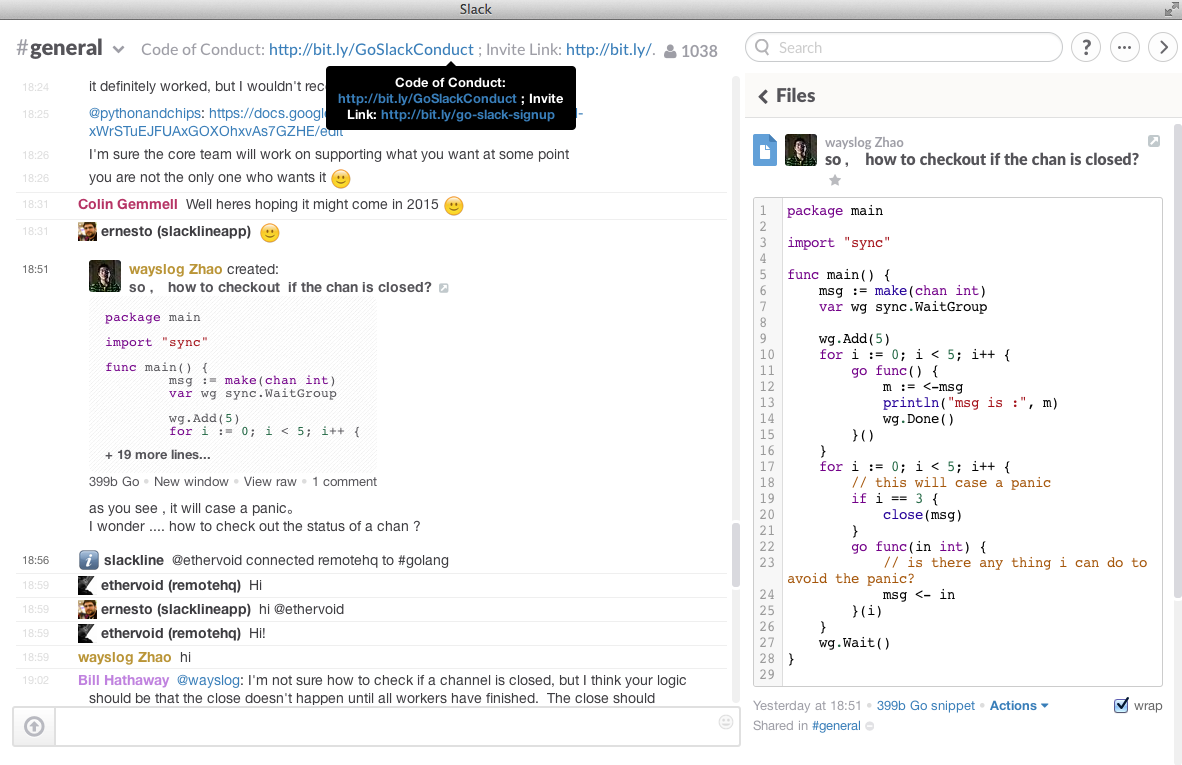Click ernesto's avatar beside 'hi @ethervoid'
1182x765 pixels.
pyautogui.click(x=87, y=609)
